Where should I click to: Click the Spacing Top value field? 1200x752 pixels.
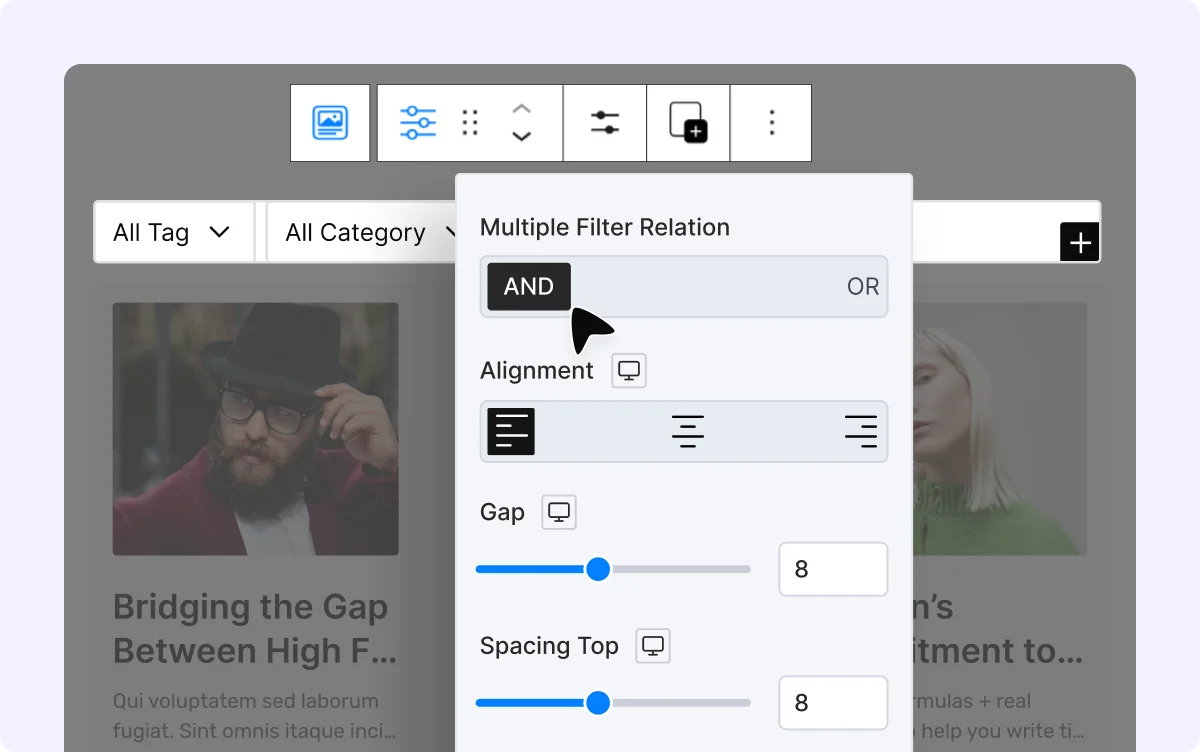(x=832, y=703)
